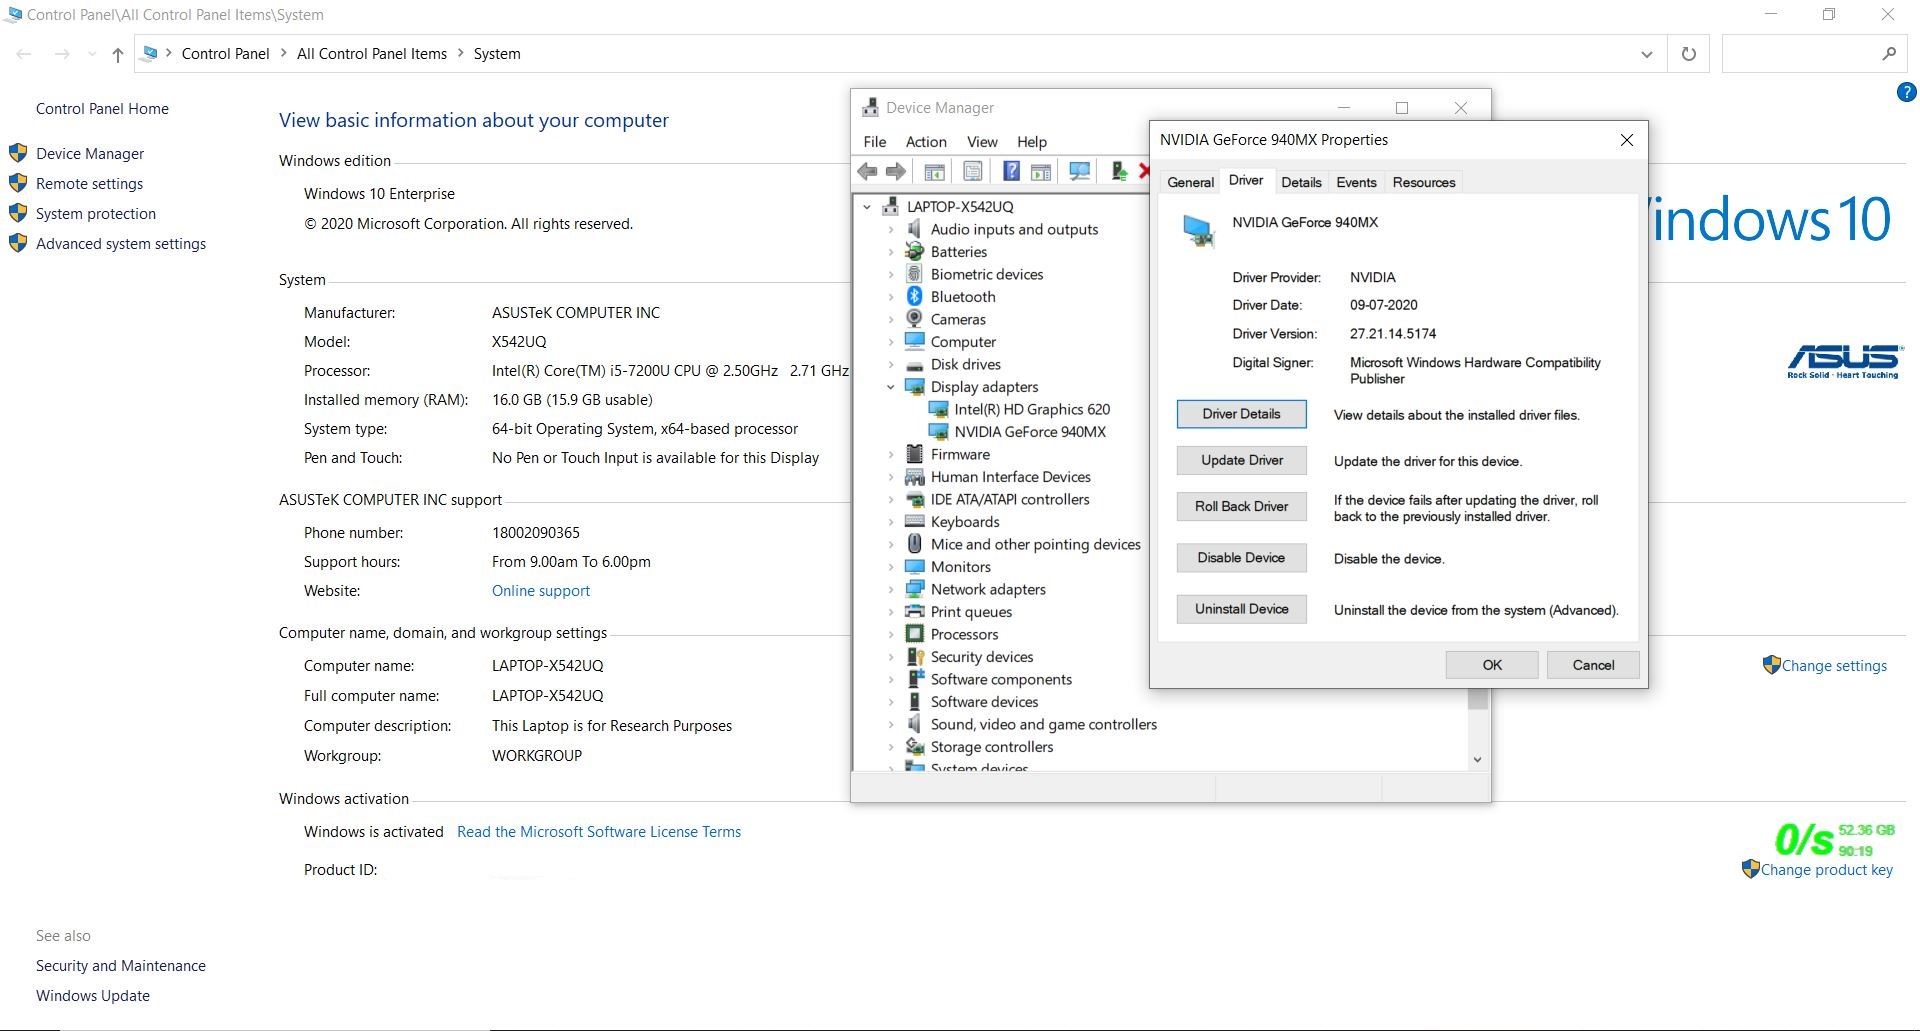Click the Up arrow in Control Panel navigation
1920x1031 pixels.
pos(118,54)
